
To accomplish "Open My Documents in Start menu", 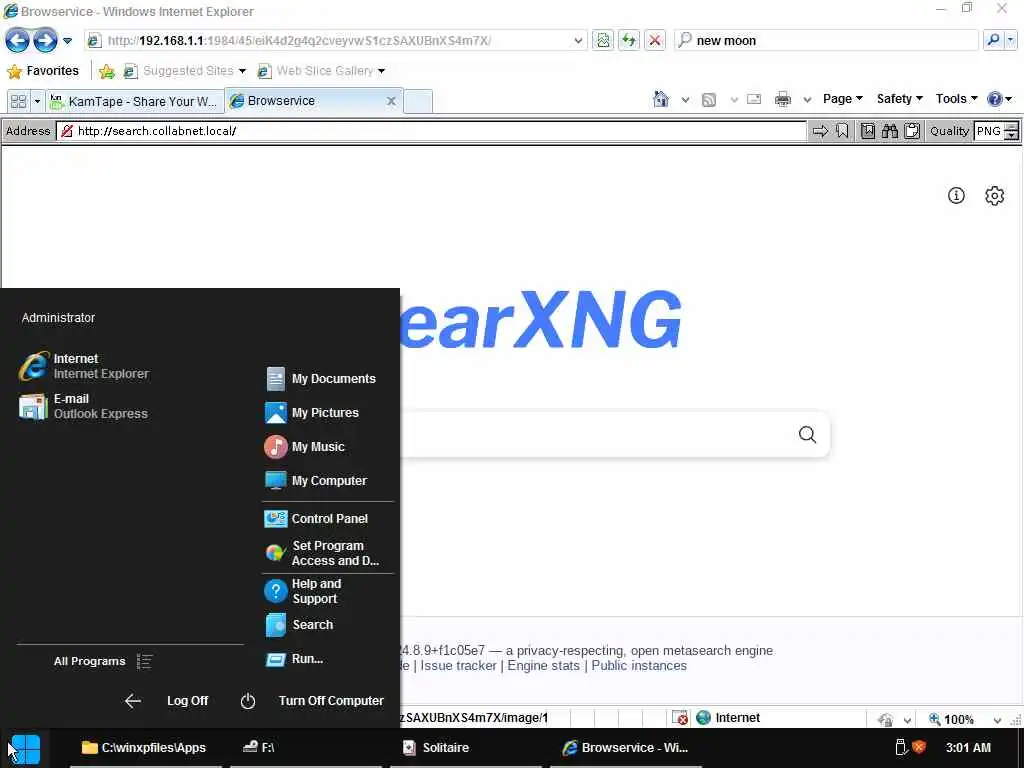I will [321, 379].
